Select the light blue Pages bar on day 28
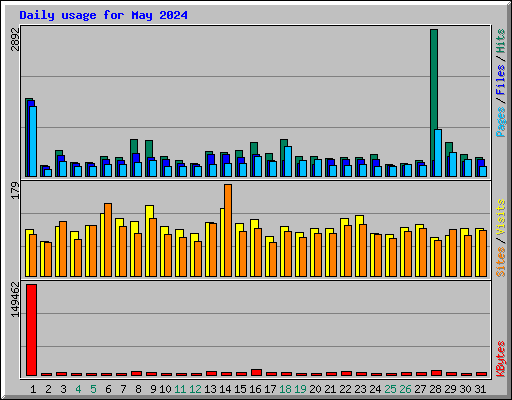Screen dimensions: 512x400 438,153
